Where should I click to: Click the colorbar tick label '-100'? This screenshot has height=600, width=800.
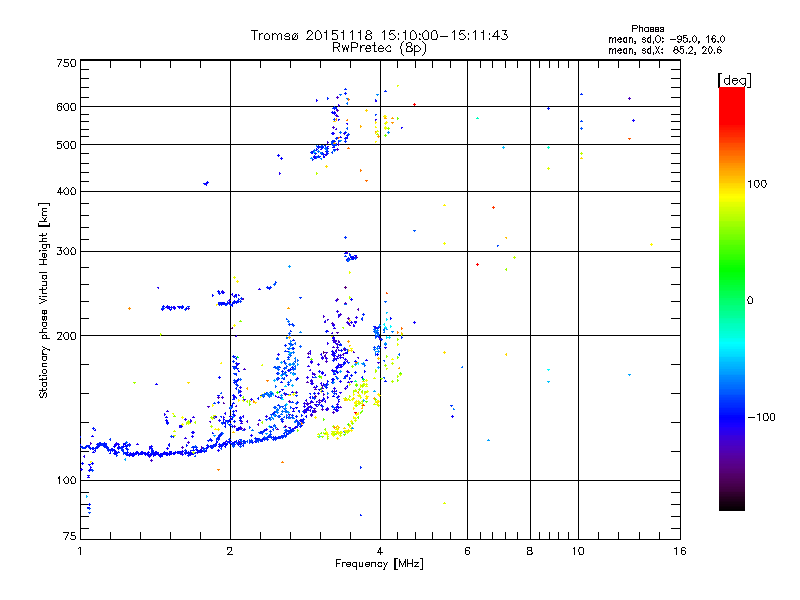(761, 417)
